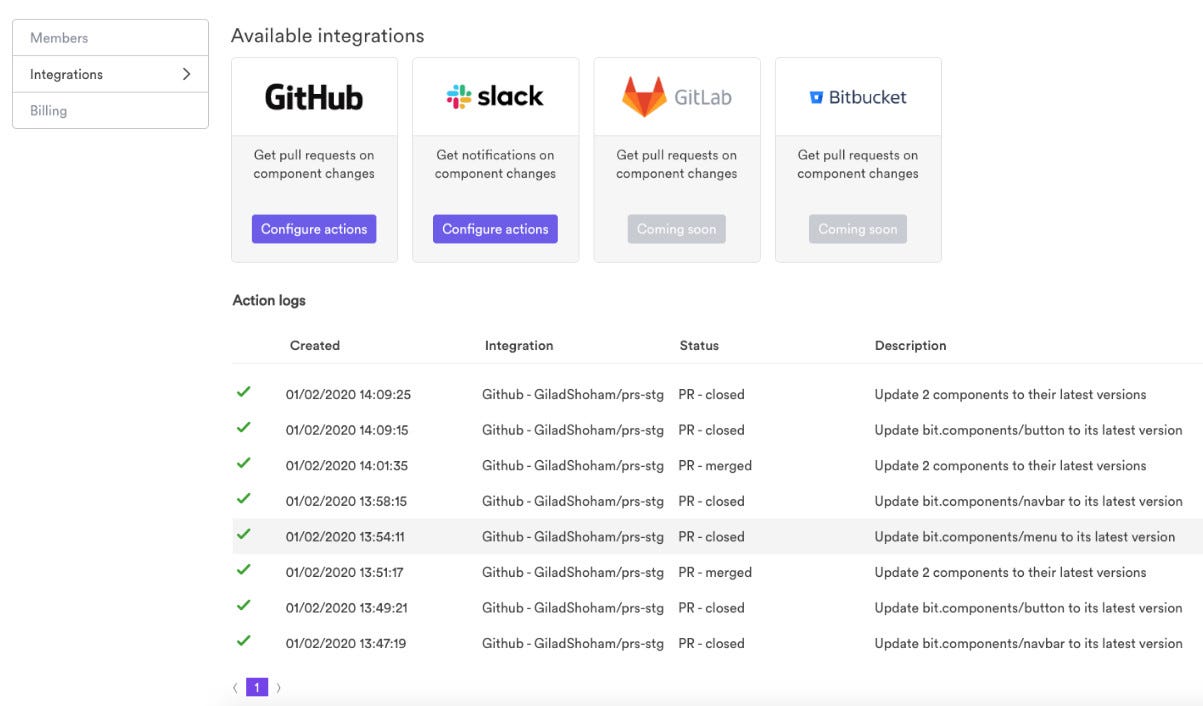Click checkmark beside the 13:51:17 log row
Screen dimensions: 1203x706
pos(243,569)
